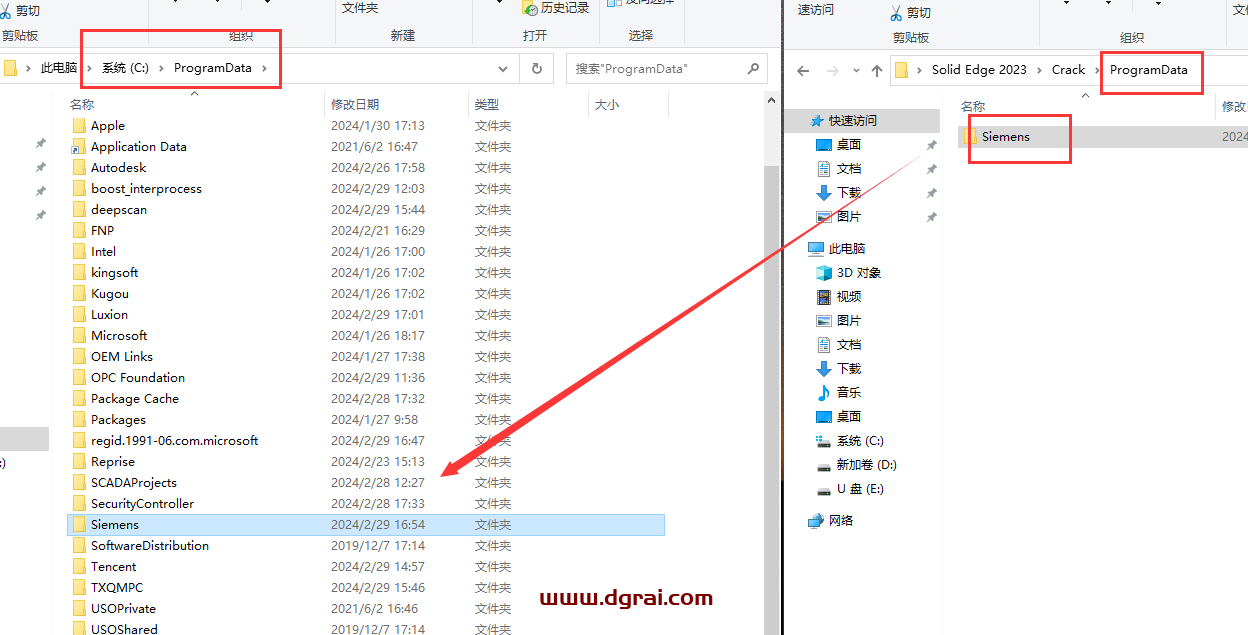Click refresh button in left Explorer window

537,69
